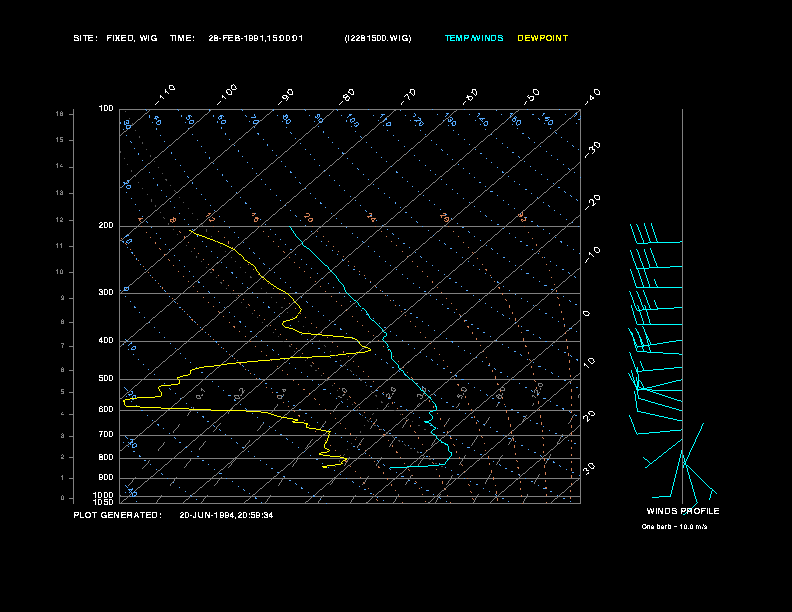Click the 9 km height axis label
The height and width of the screenshot is (612, 792).
pyautogui.click(x=63, y=298)
